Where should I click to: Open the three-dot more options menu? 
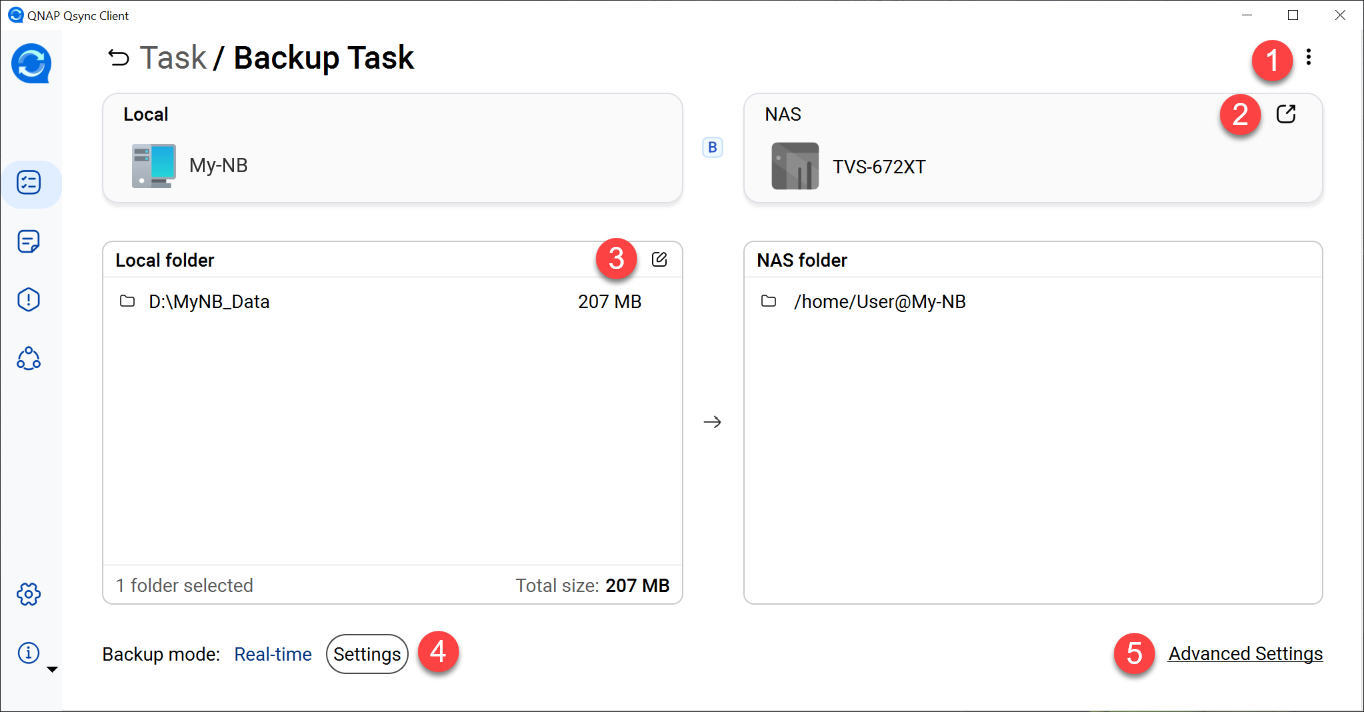click(x=1308, y=58)
